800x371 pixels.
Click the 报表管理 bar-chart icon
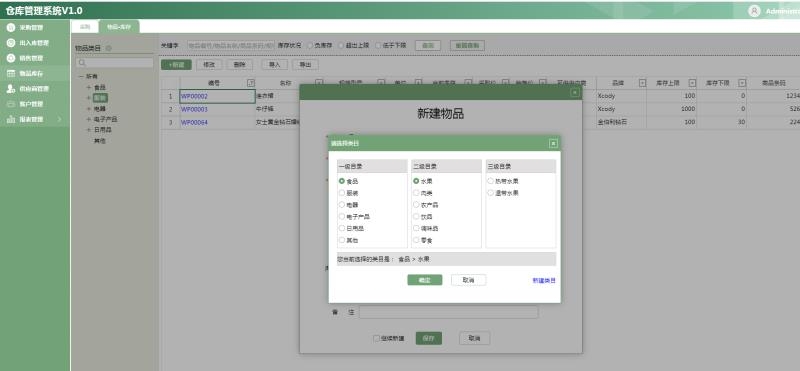[11, 119]
